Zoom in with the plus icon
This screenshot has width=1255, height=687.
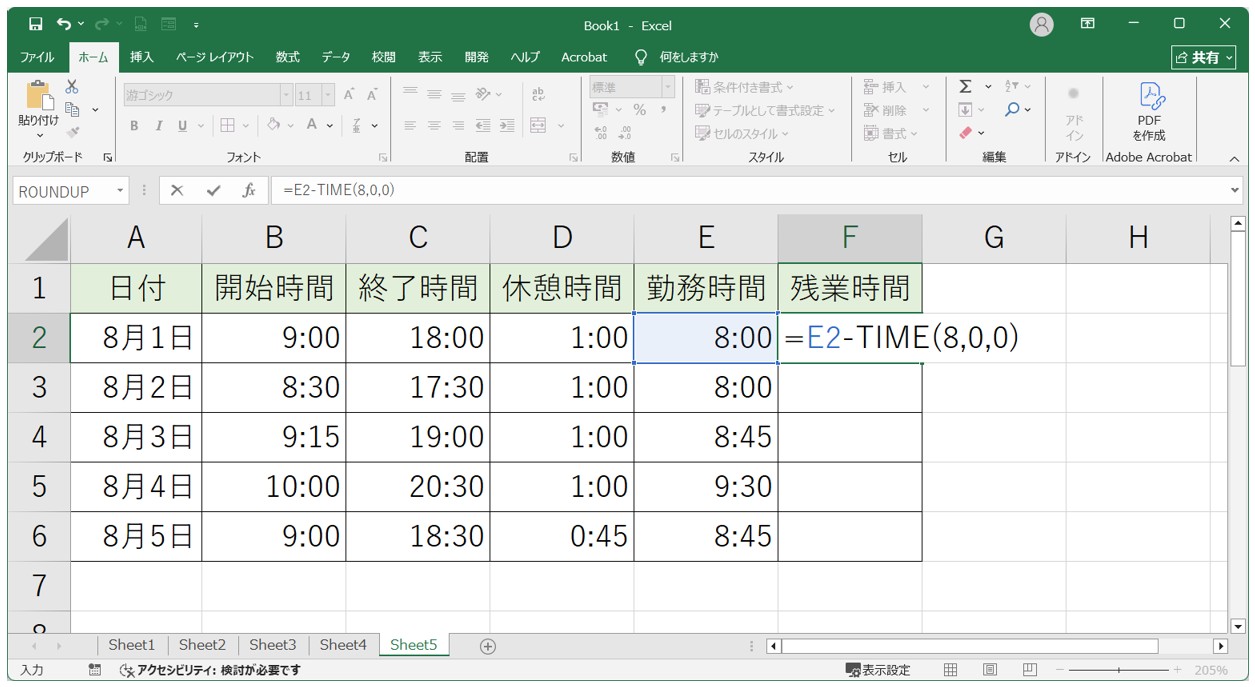point(1177,670)
